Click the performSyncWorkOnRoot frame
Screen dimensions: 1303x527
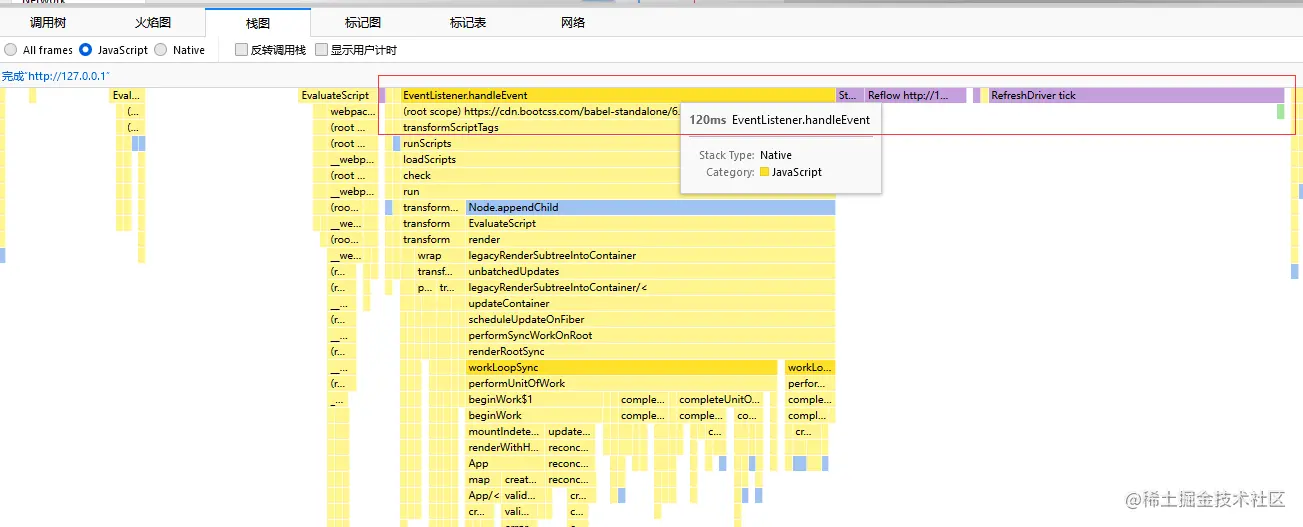[650, 336]
